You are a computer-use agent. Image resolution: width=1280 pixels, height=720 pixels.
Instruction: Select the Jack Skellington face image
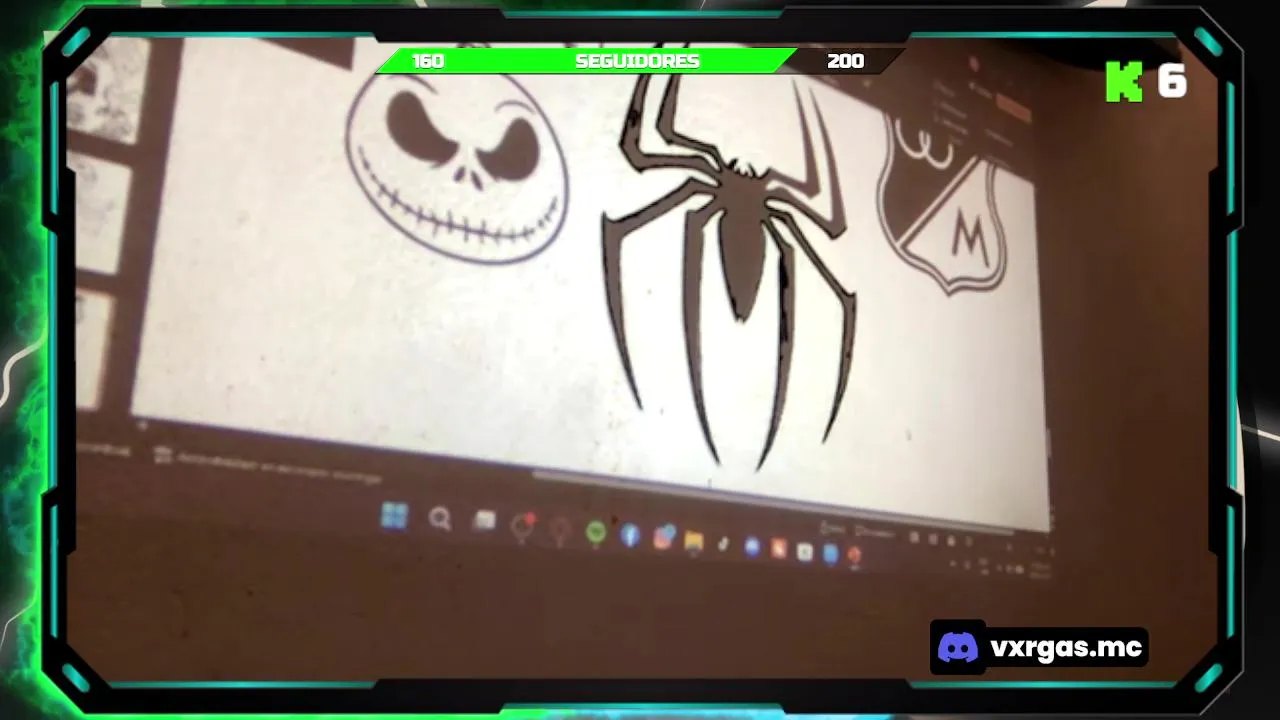pos(457,167)
